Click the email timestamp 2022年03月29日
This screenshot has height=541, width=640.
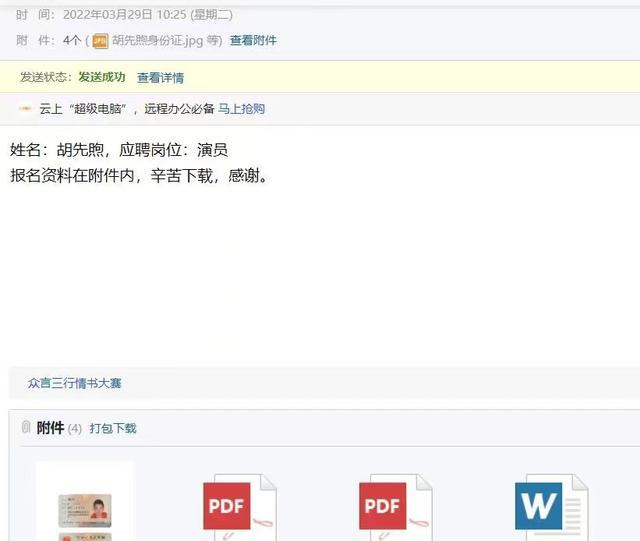107,15
